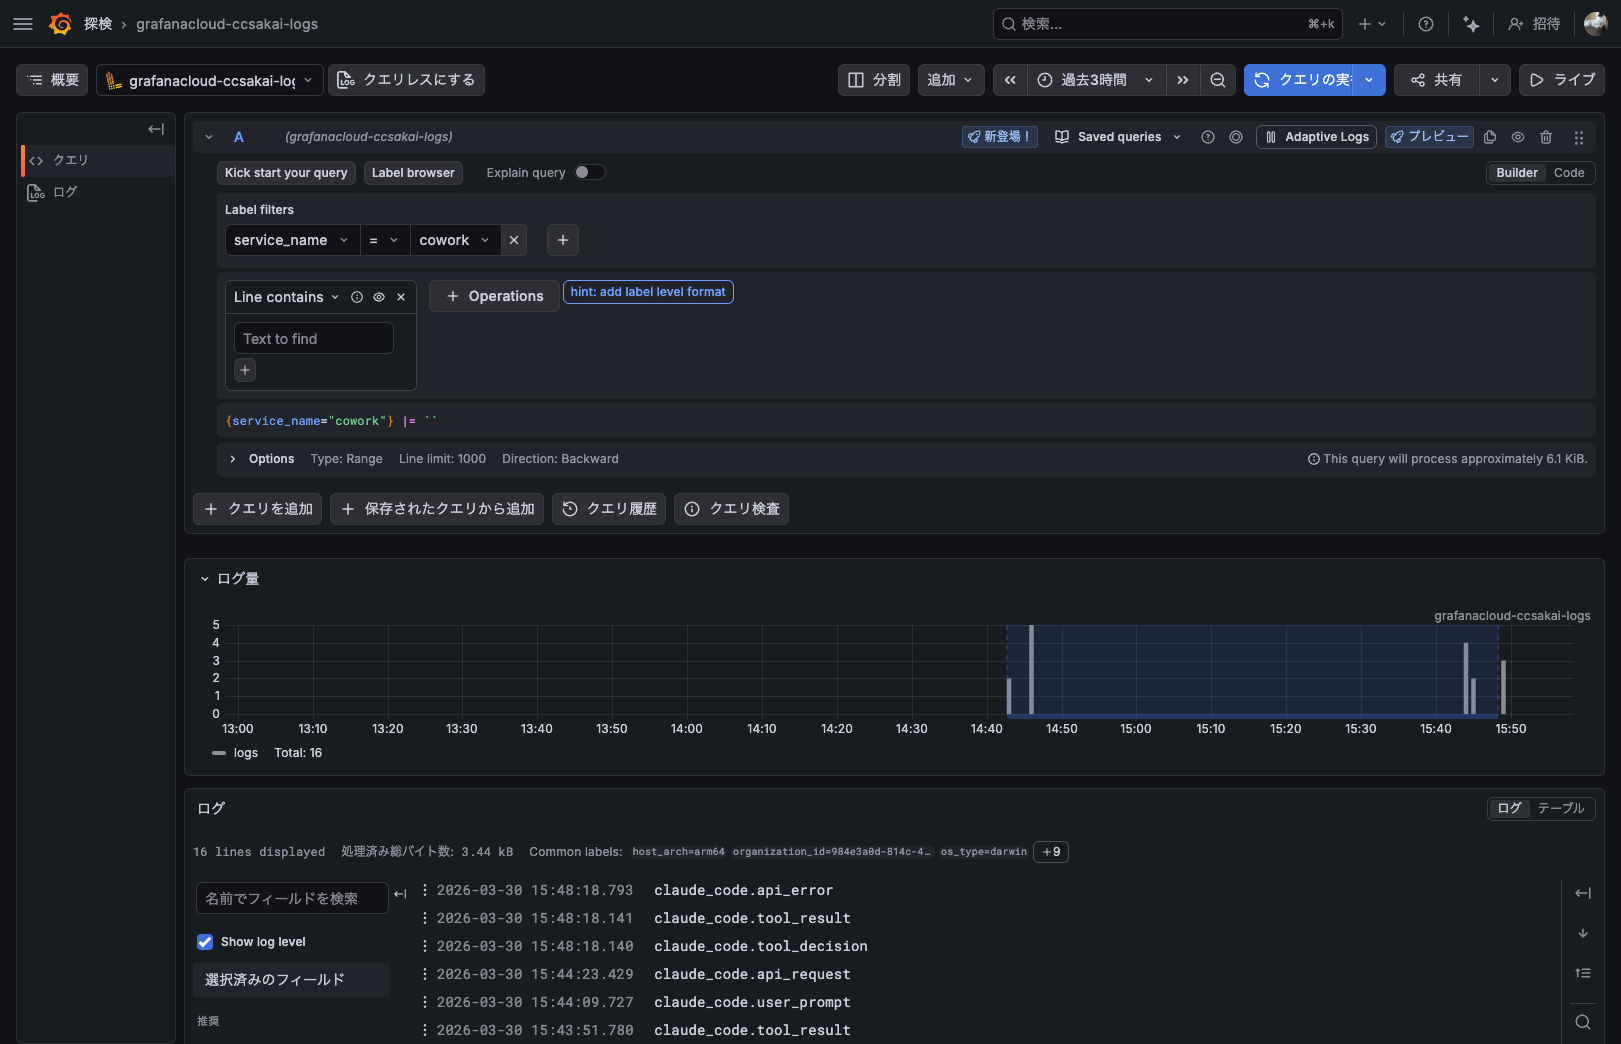1621x1044 pixels.
Task: Click the Label browser button
Action: (x=413, y=173)
